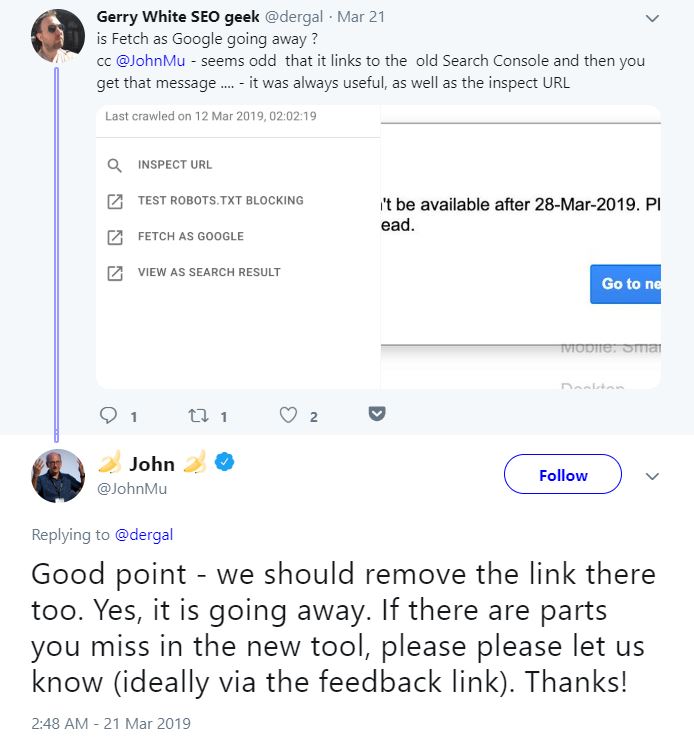
Task: Follow John's account
Action: [563, 475]
